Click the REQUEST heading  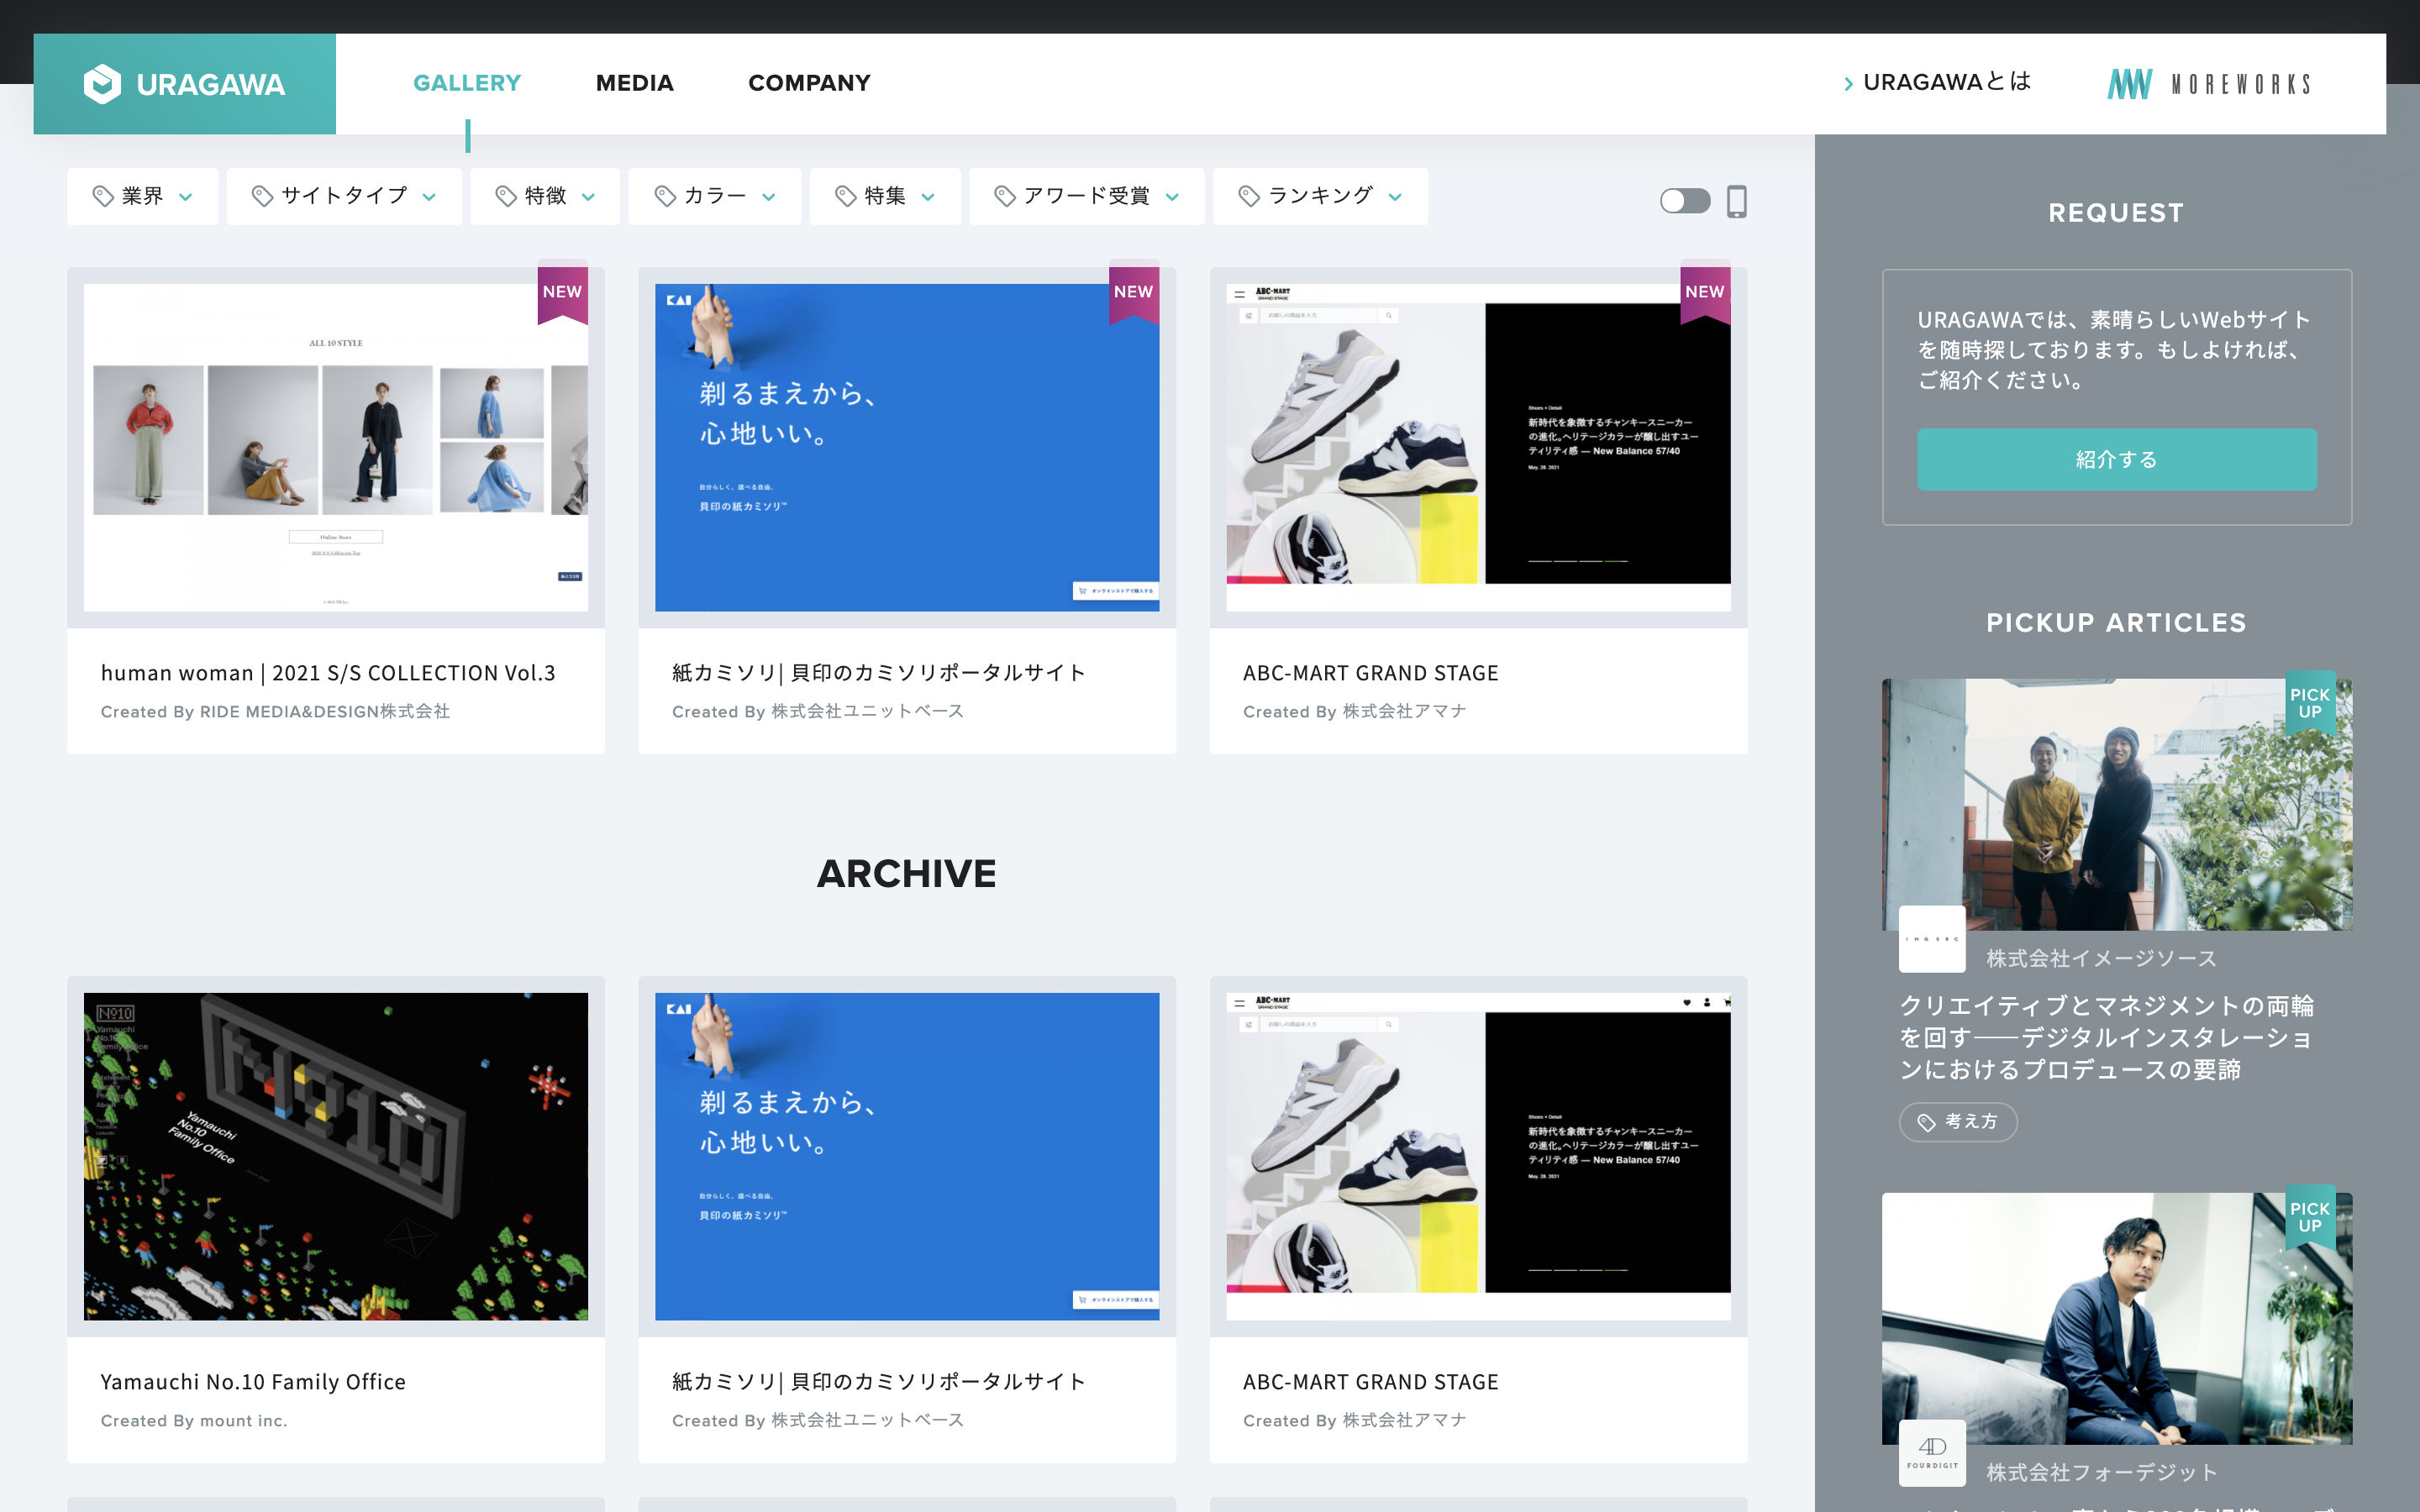click(2116, 212)
